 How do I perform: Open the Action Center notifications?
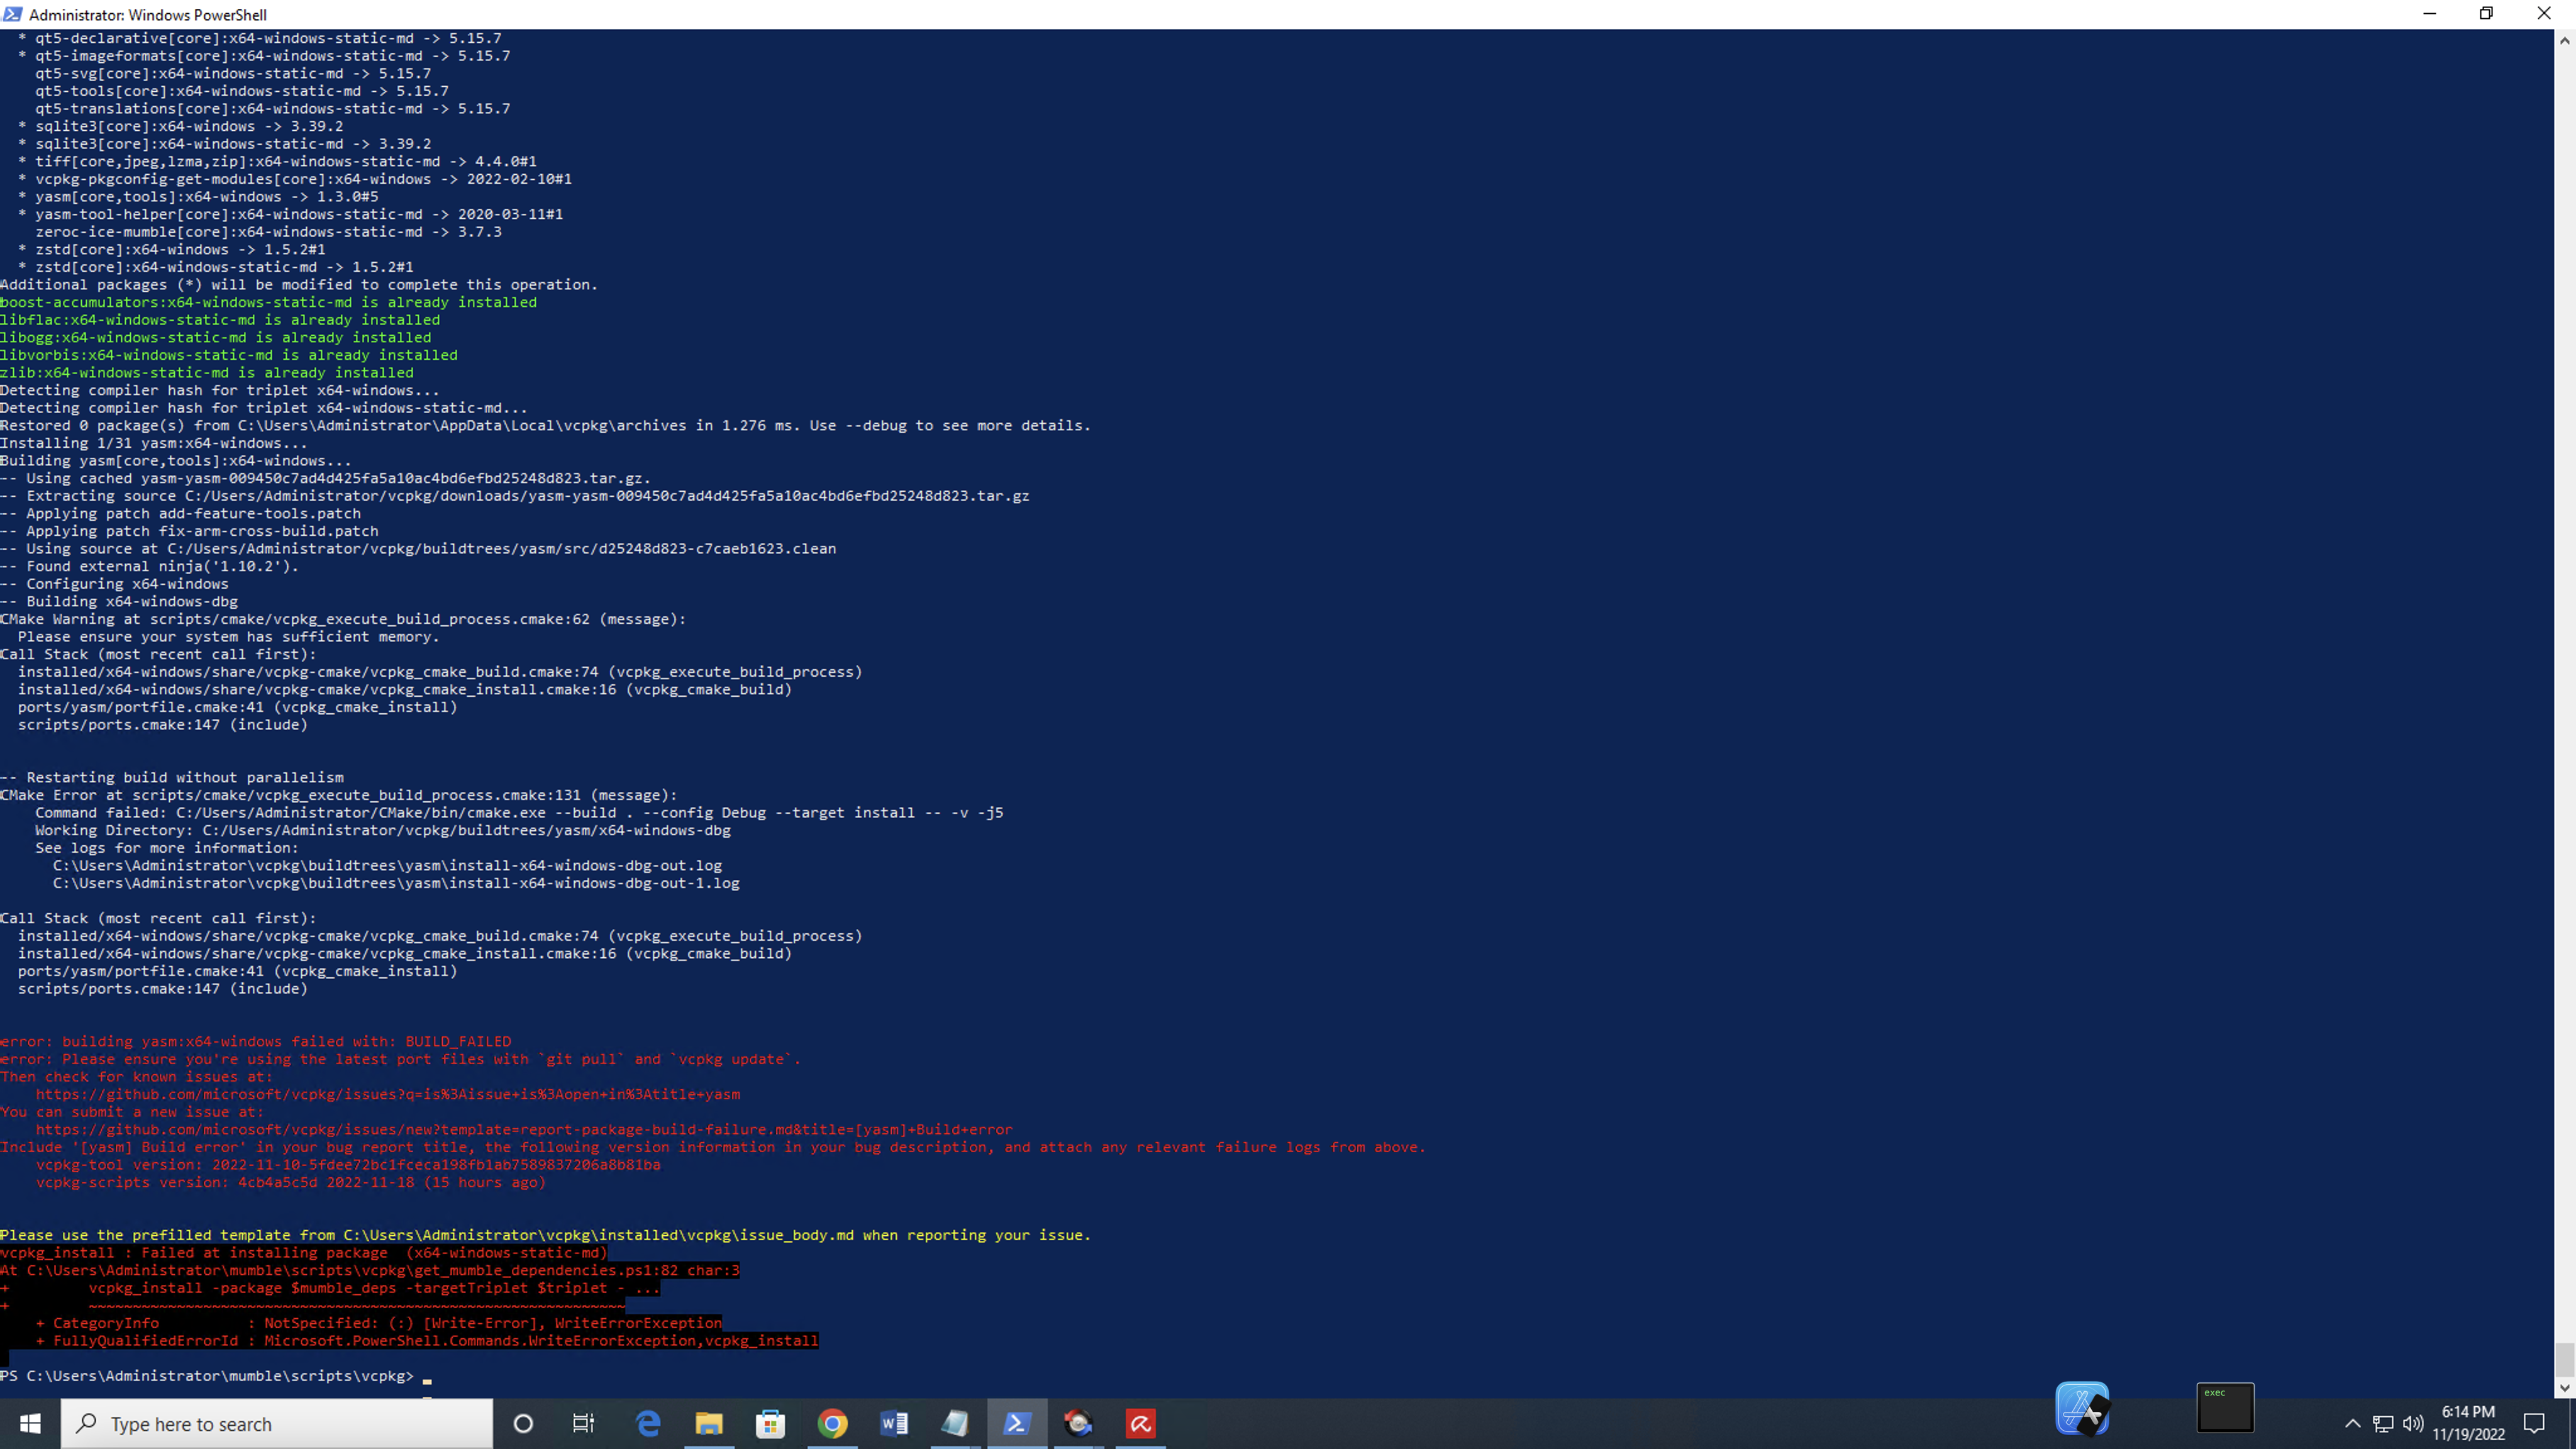click(2534, 1423)
